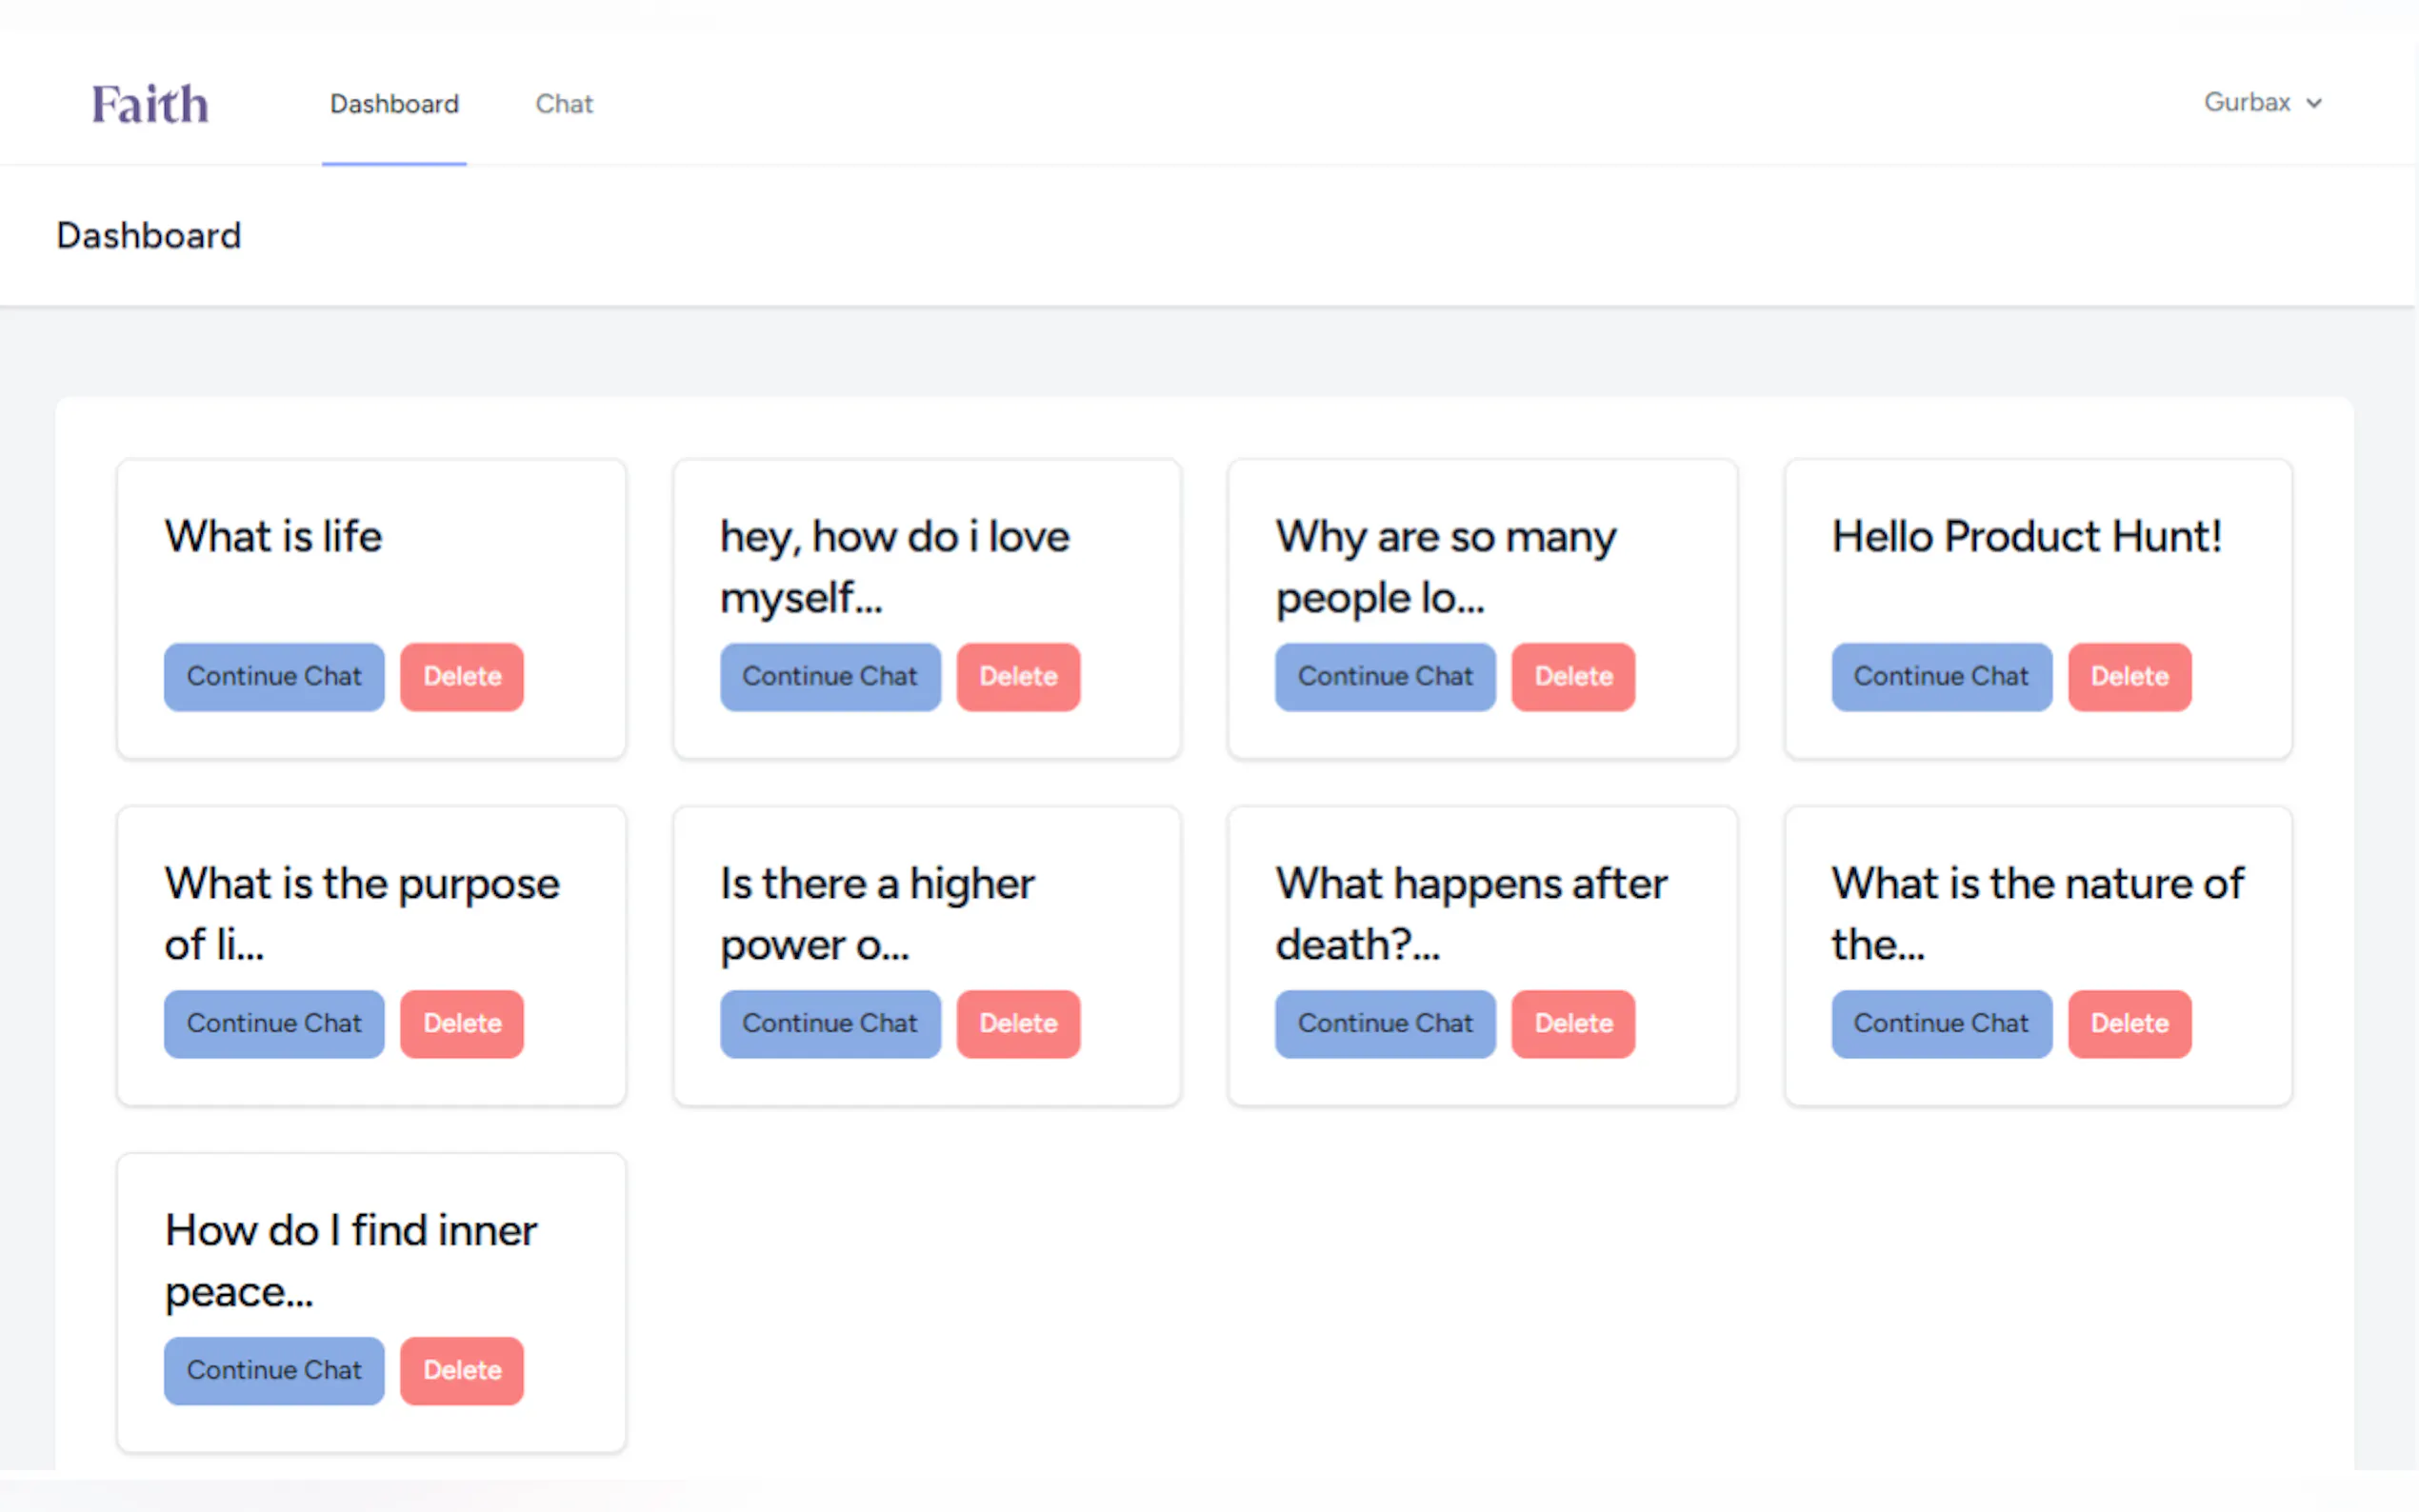This screenshot has height=1512, width=2419.
Task: Click the Faith logo
Action: coord(150,104)
